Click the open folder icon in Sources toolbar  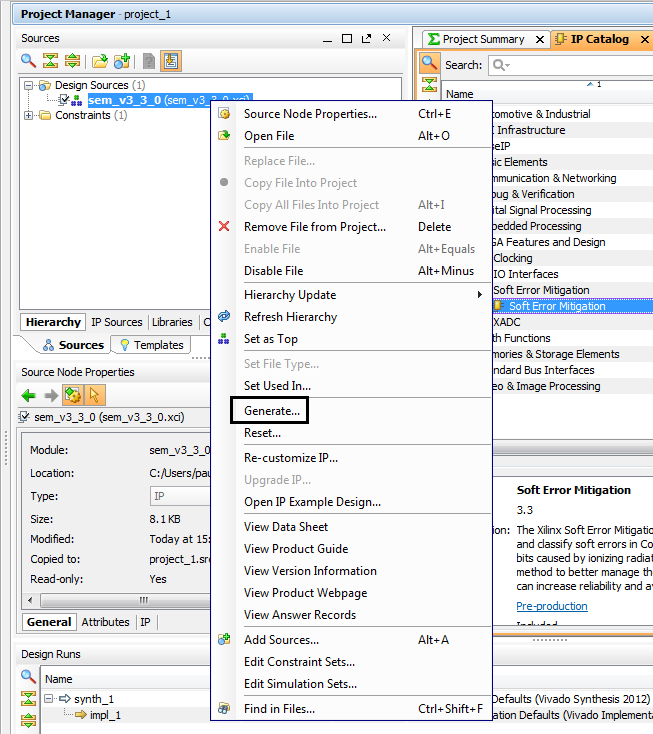click(100, 62)
